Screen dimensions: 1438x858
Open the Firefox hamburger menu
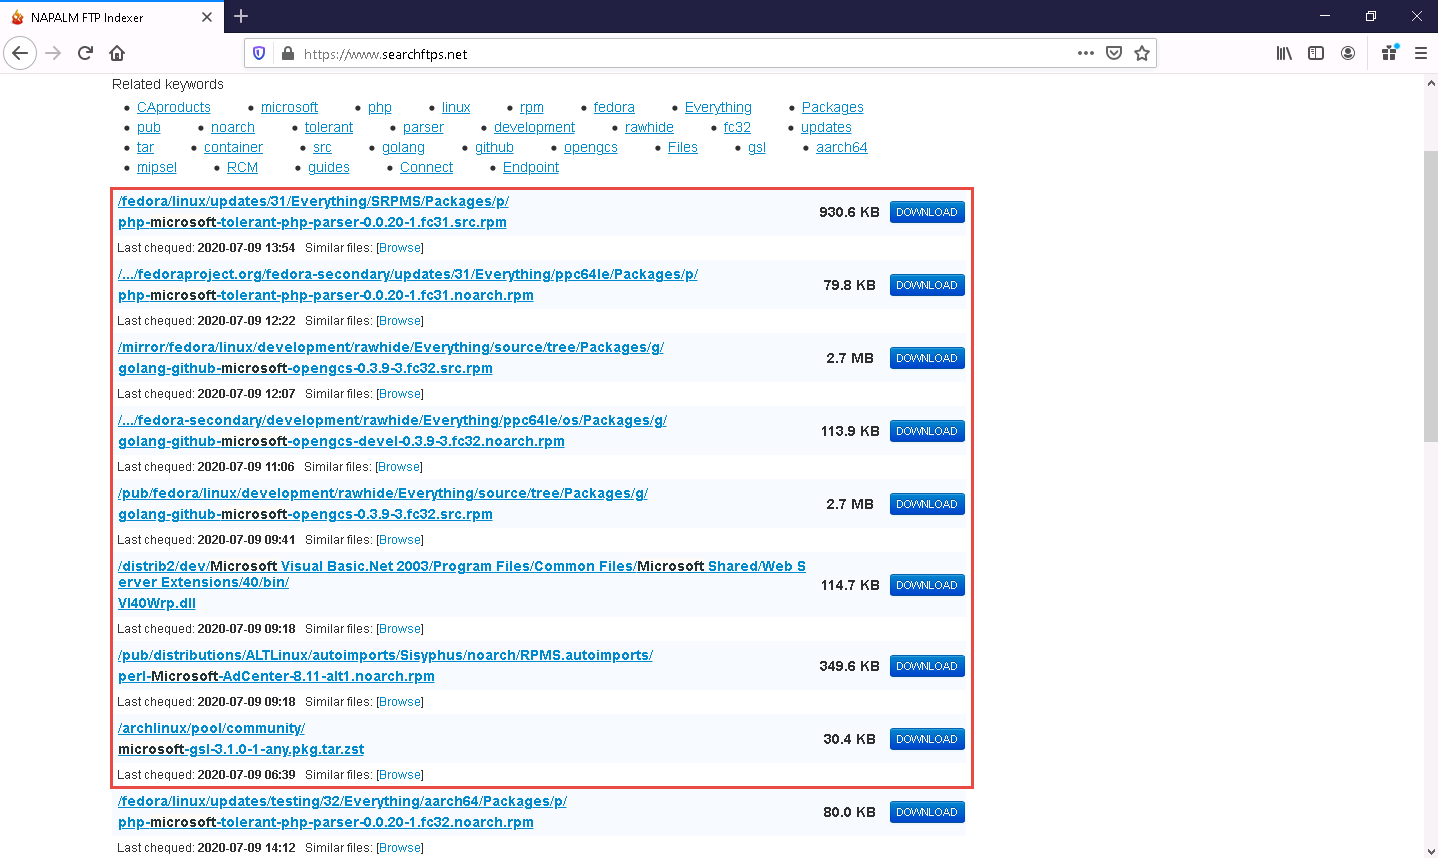(x=1421, y=54)
